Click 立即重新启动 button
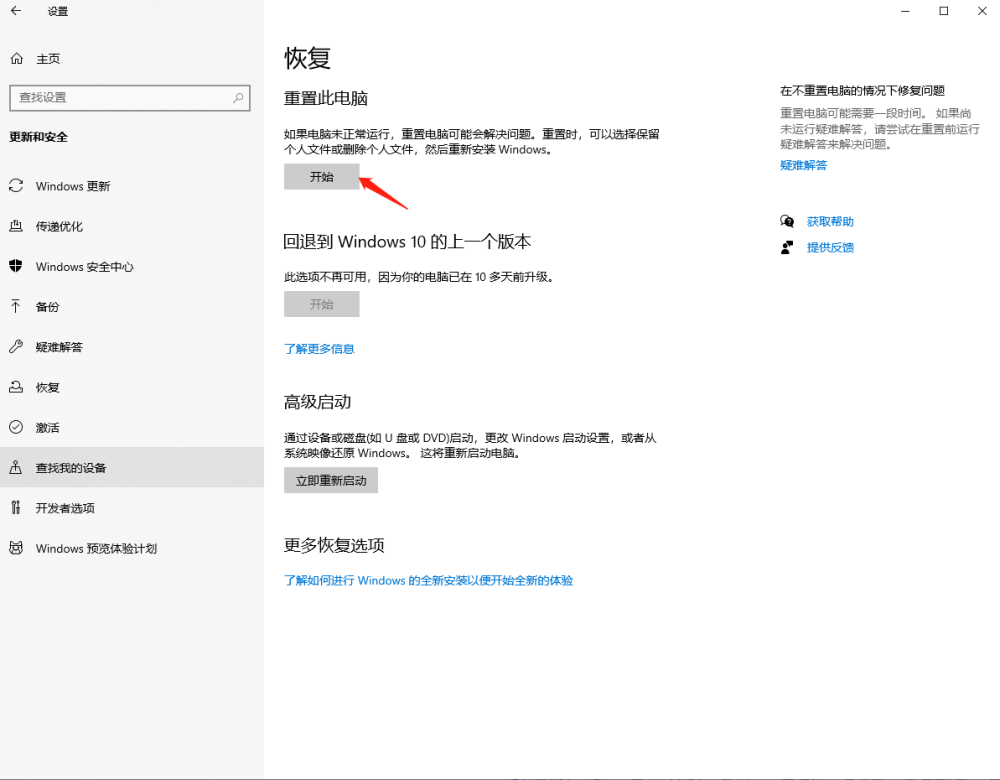The image size is (1000, 780). click(x=331, y=480)
